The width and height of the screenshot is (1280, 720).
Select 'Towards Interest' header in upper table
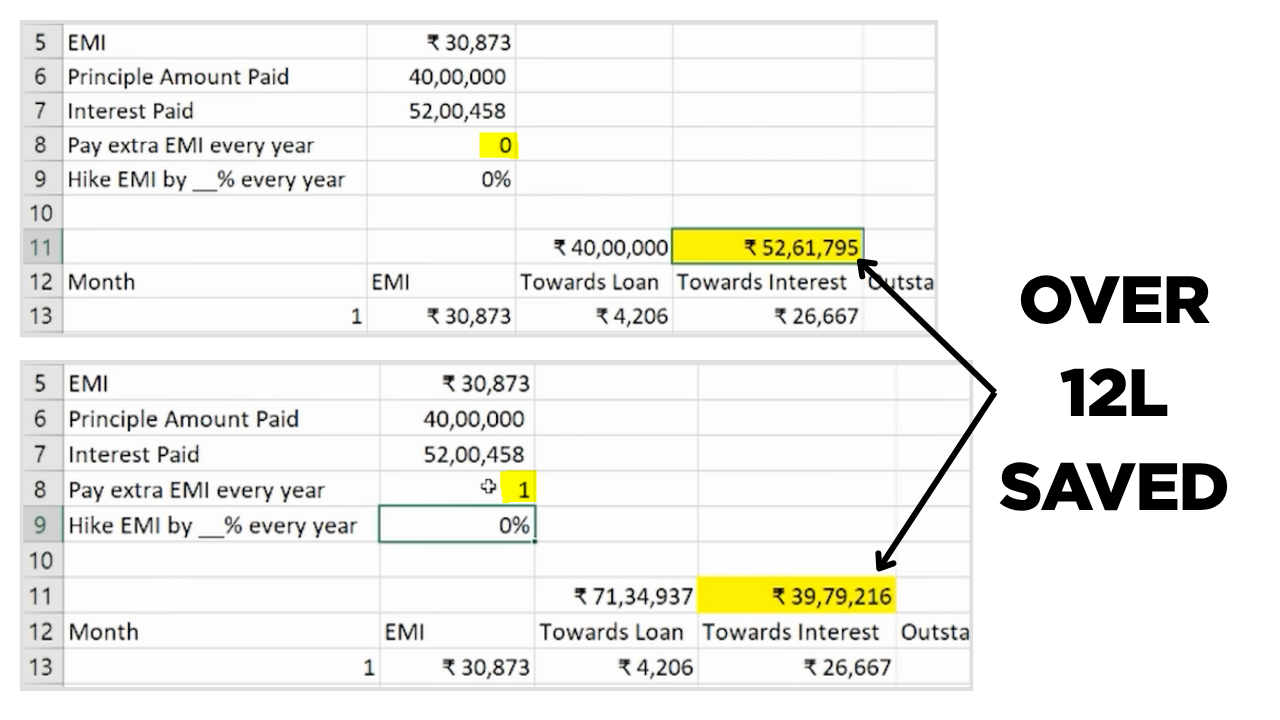click(x=761, y=282)
